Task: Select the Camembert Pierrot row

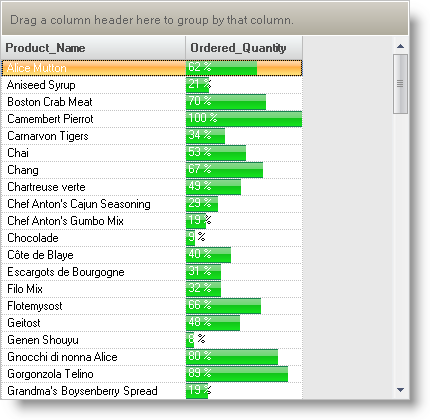Action: [152, 119]
